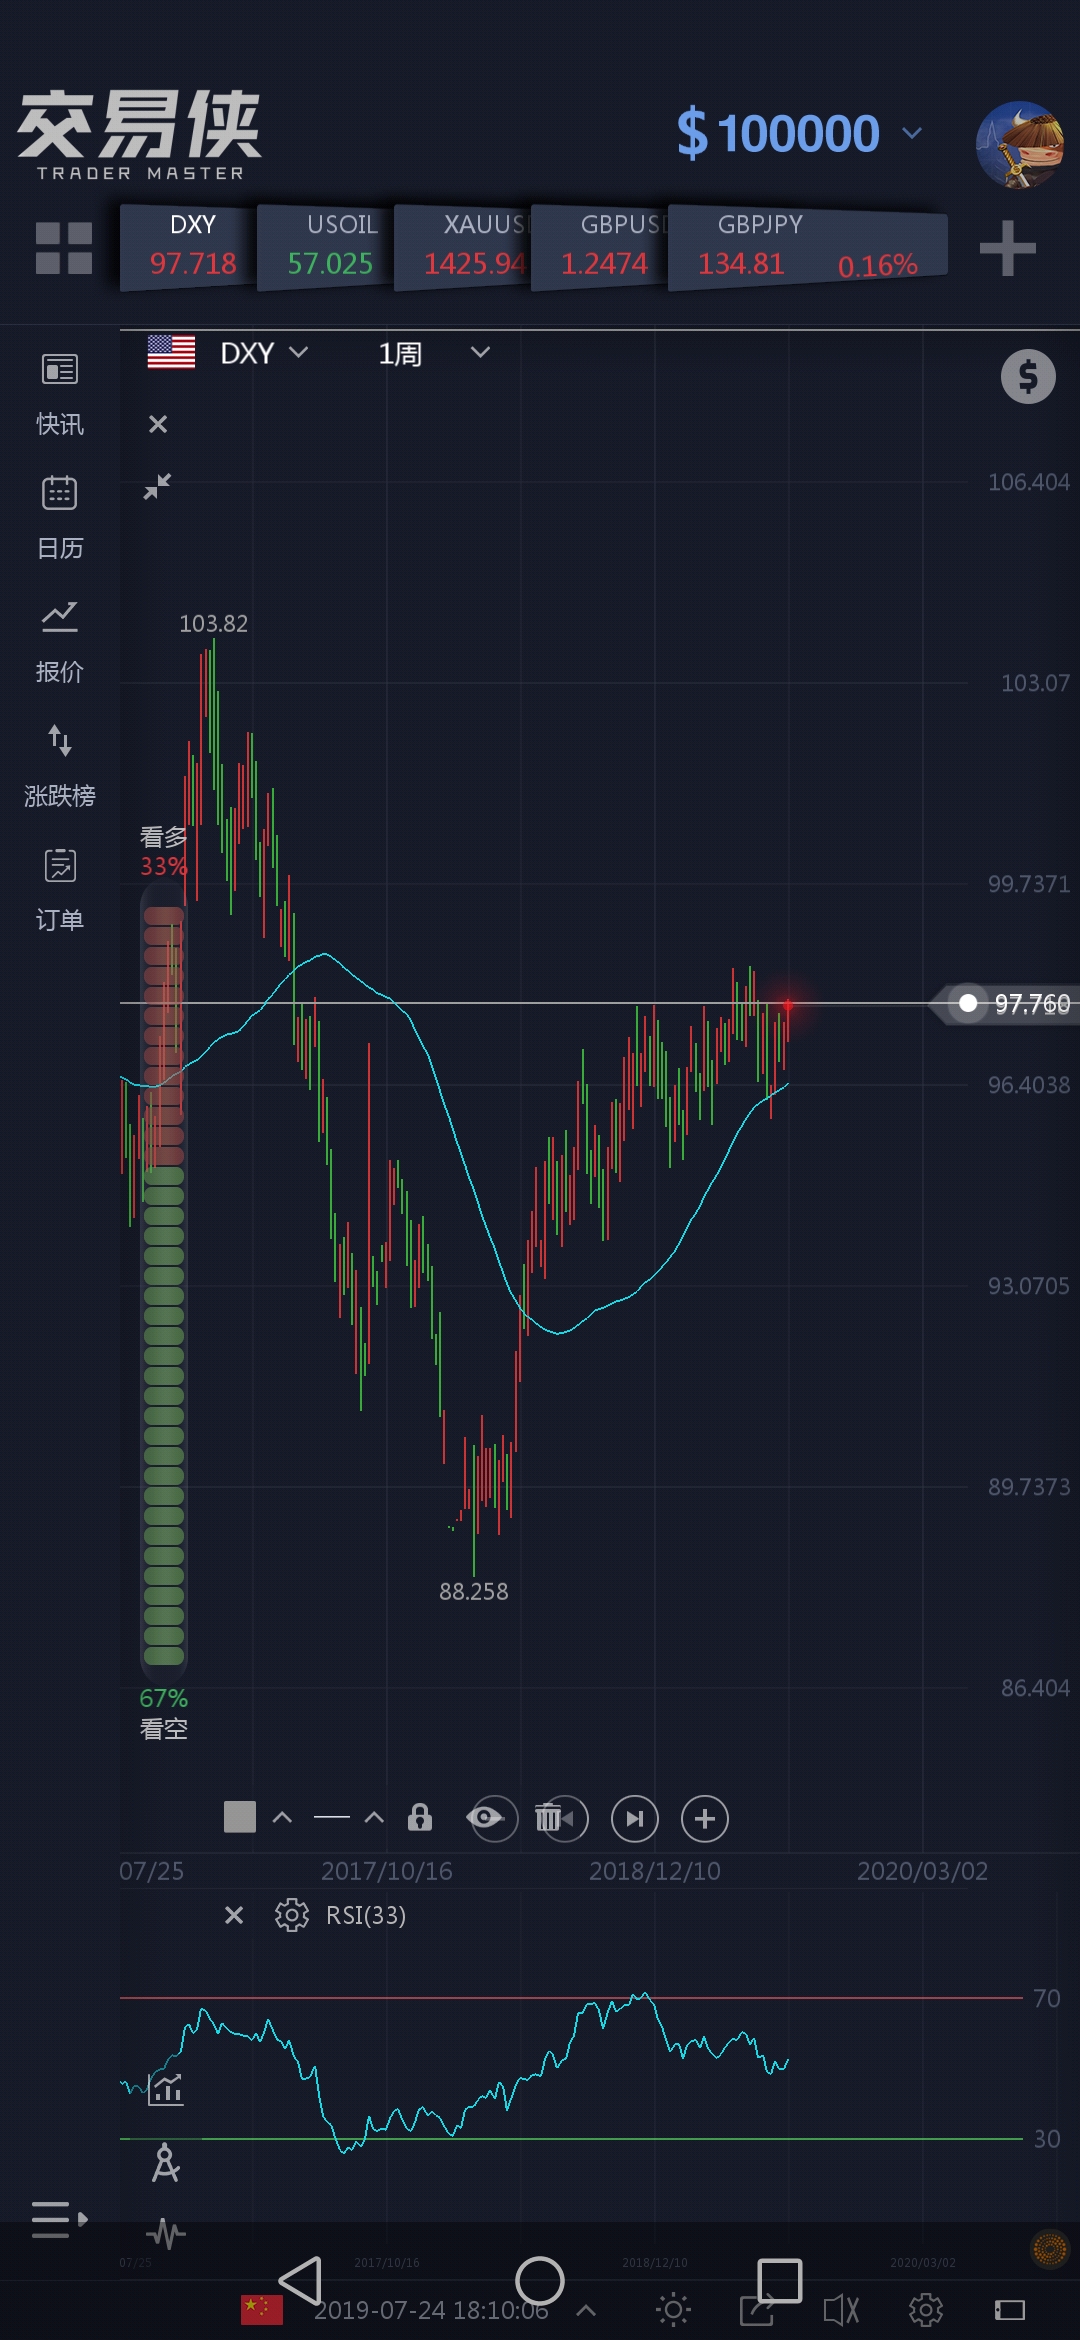Tap the 看多 33% sentiment label
This screenshot has height=2340, width=1080.
point(163,851)
